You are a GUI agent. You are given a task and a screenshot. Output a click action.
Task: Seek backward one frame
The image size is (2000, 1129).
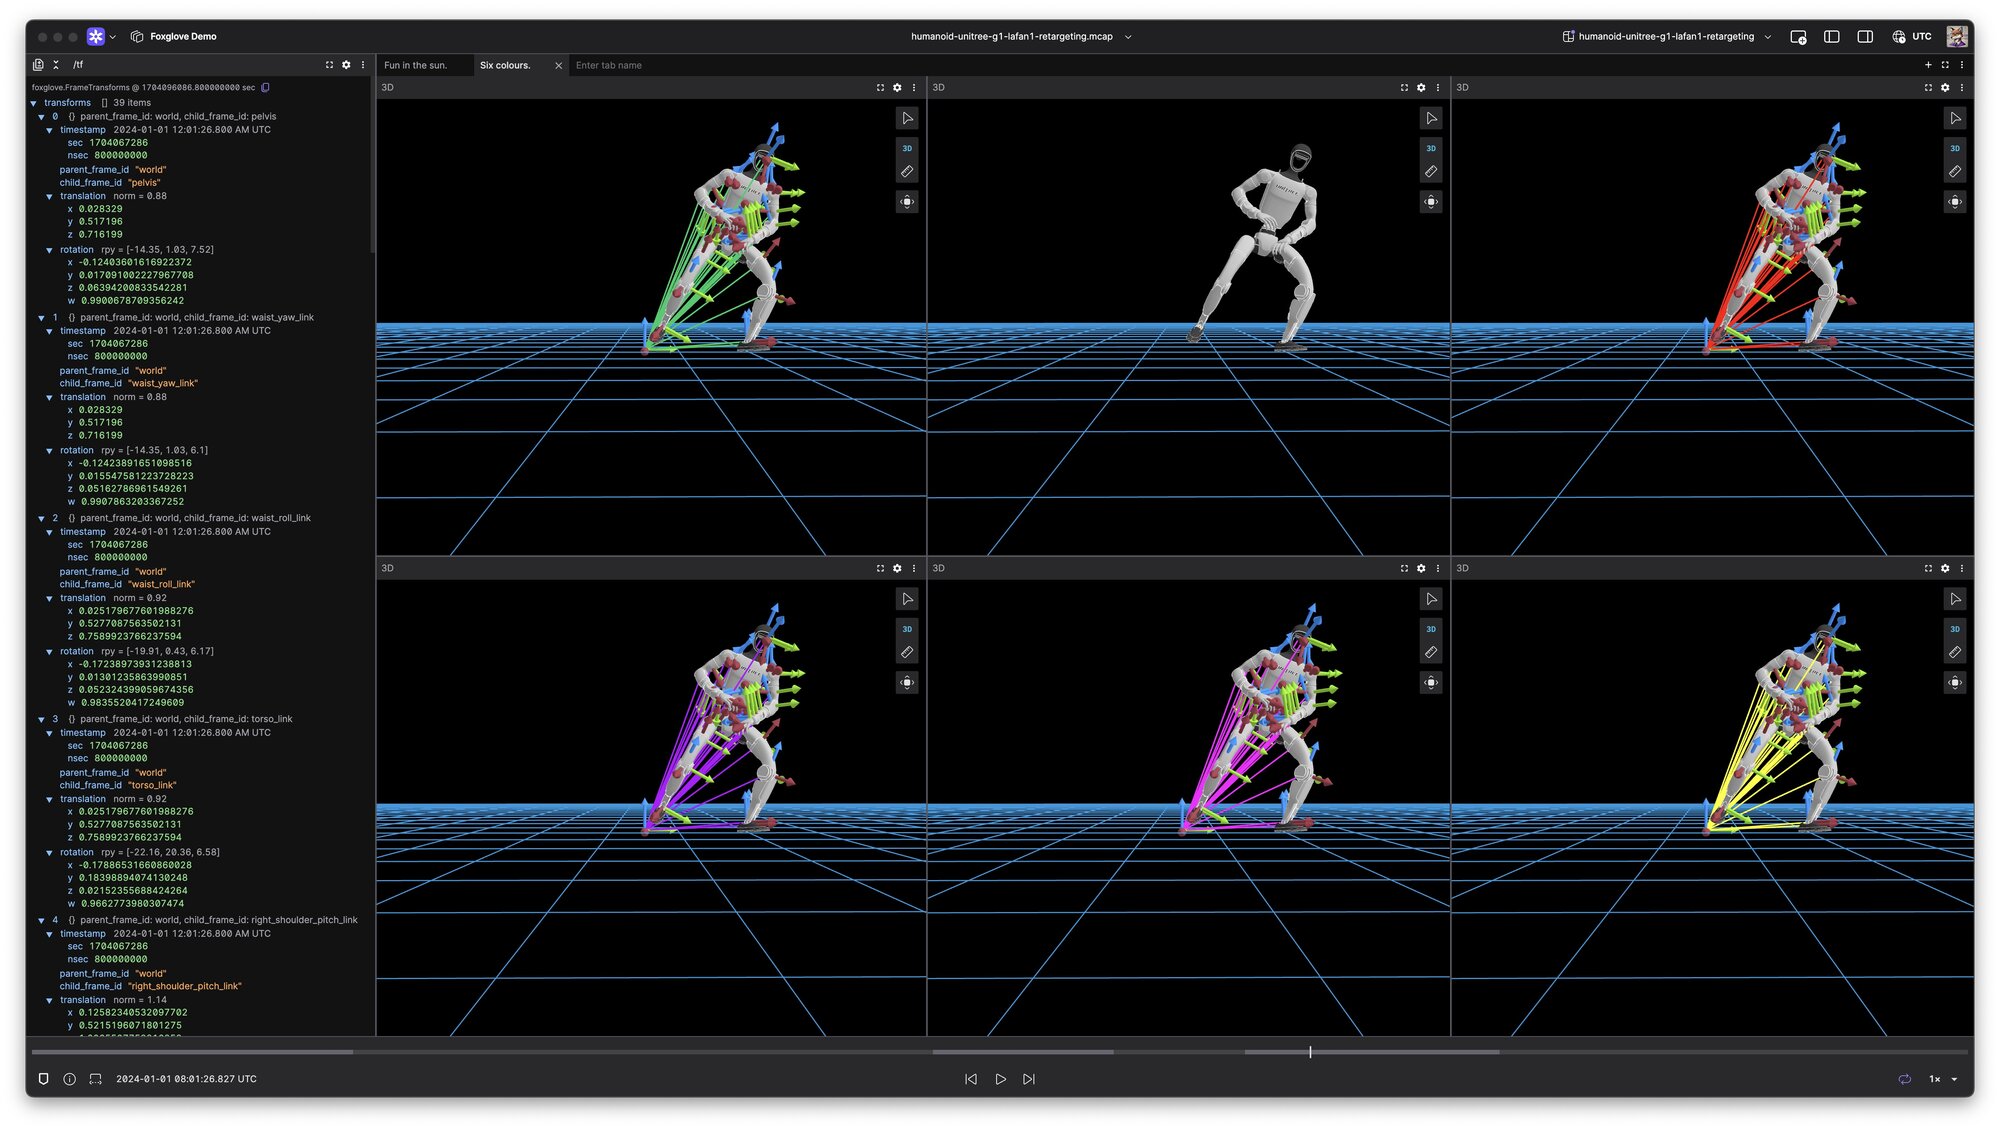click(970, 1080)
